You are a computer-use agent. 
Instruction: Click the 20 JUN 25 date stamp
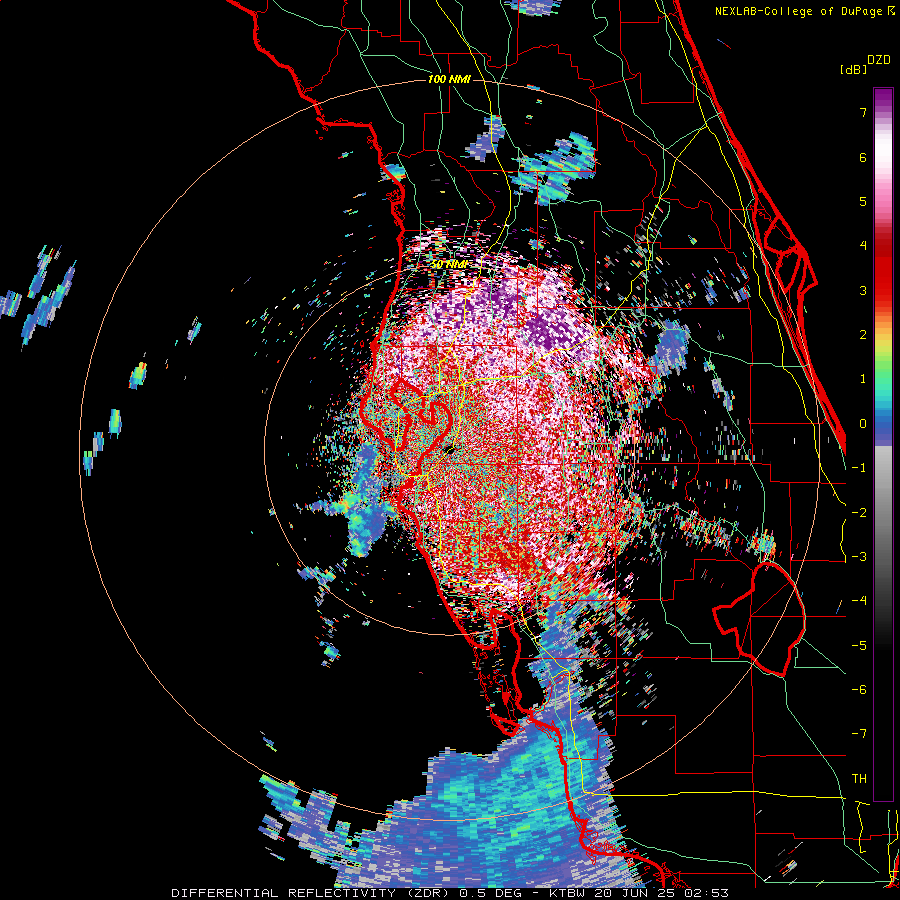633,893
